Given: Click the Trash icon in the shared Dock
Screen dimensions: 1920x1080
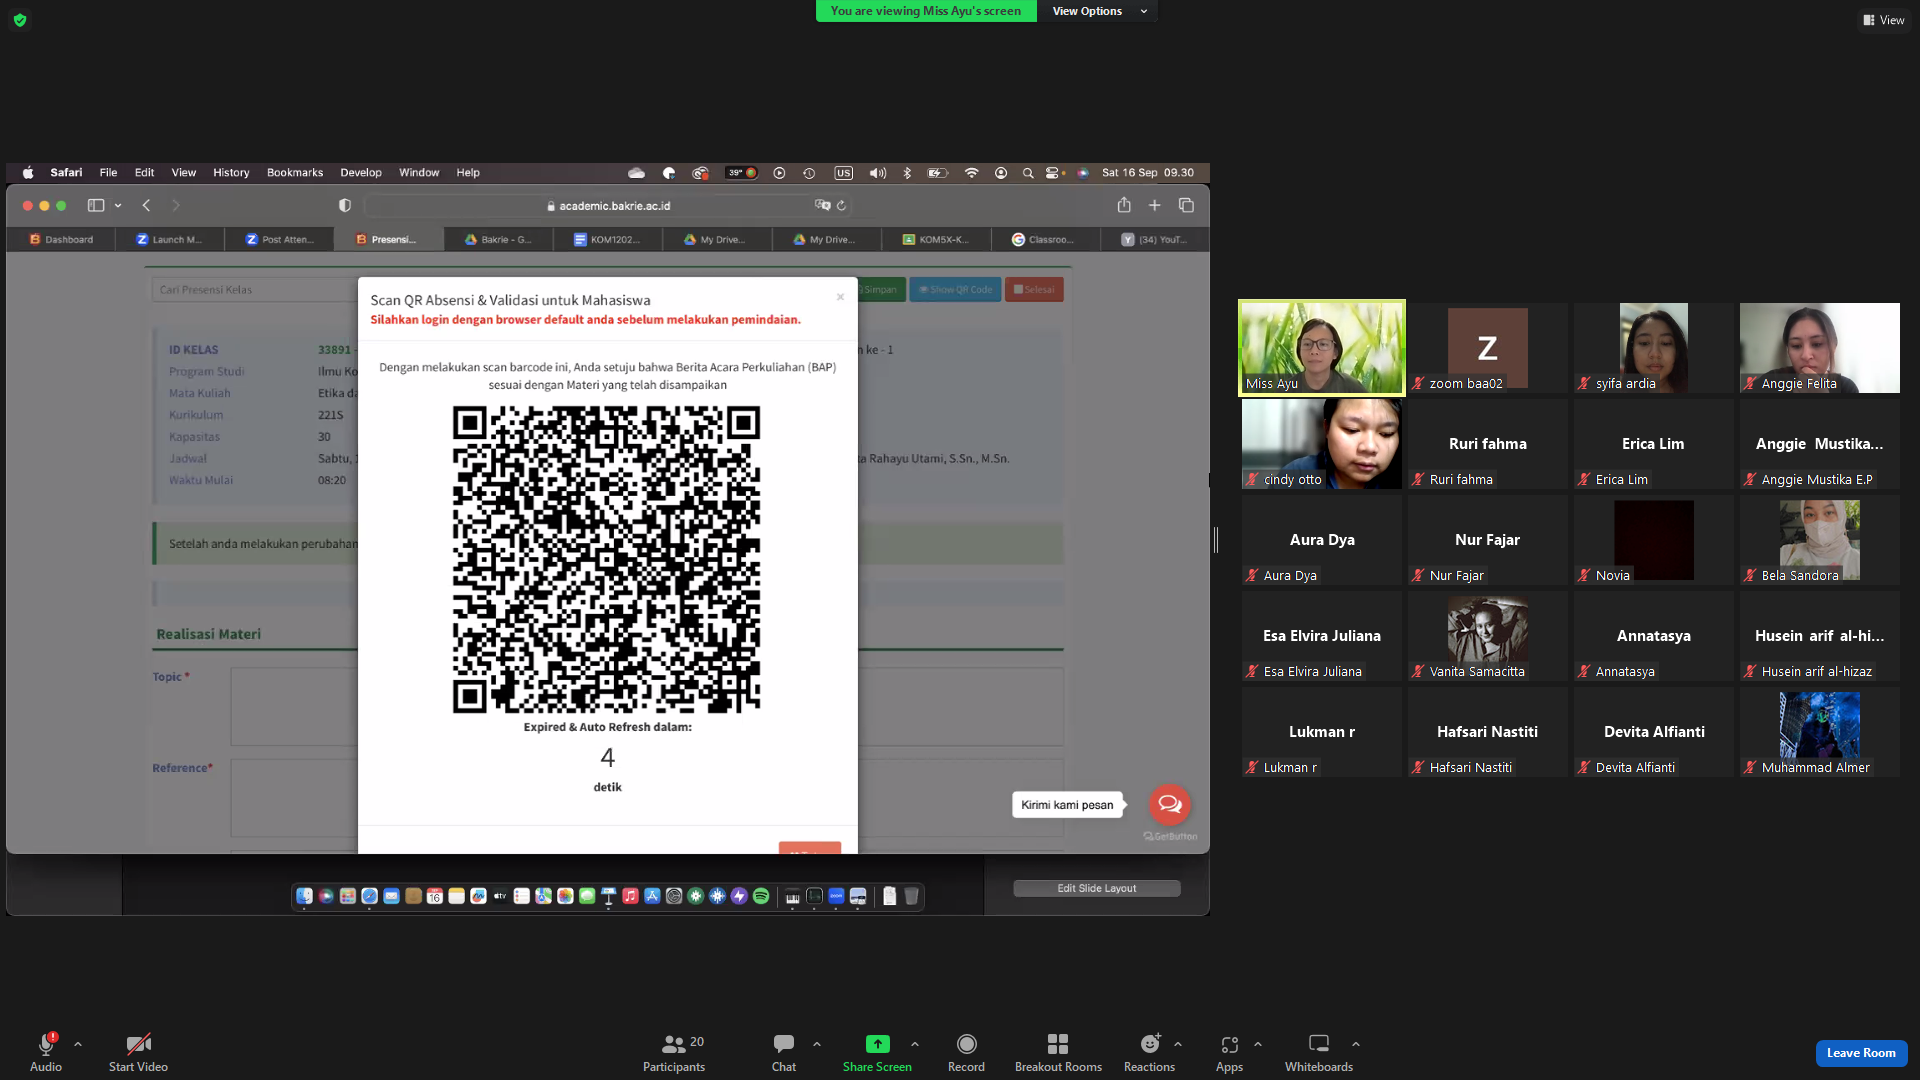Looking at the screenshot, I should [x=911, y=896].
